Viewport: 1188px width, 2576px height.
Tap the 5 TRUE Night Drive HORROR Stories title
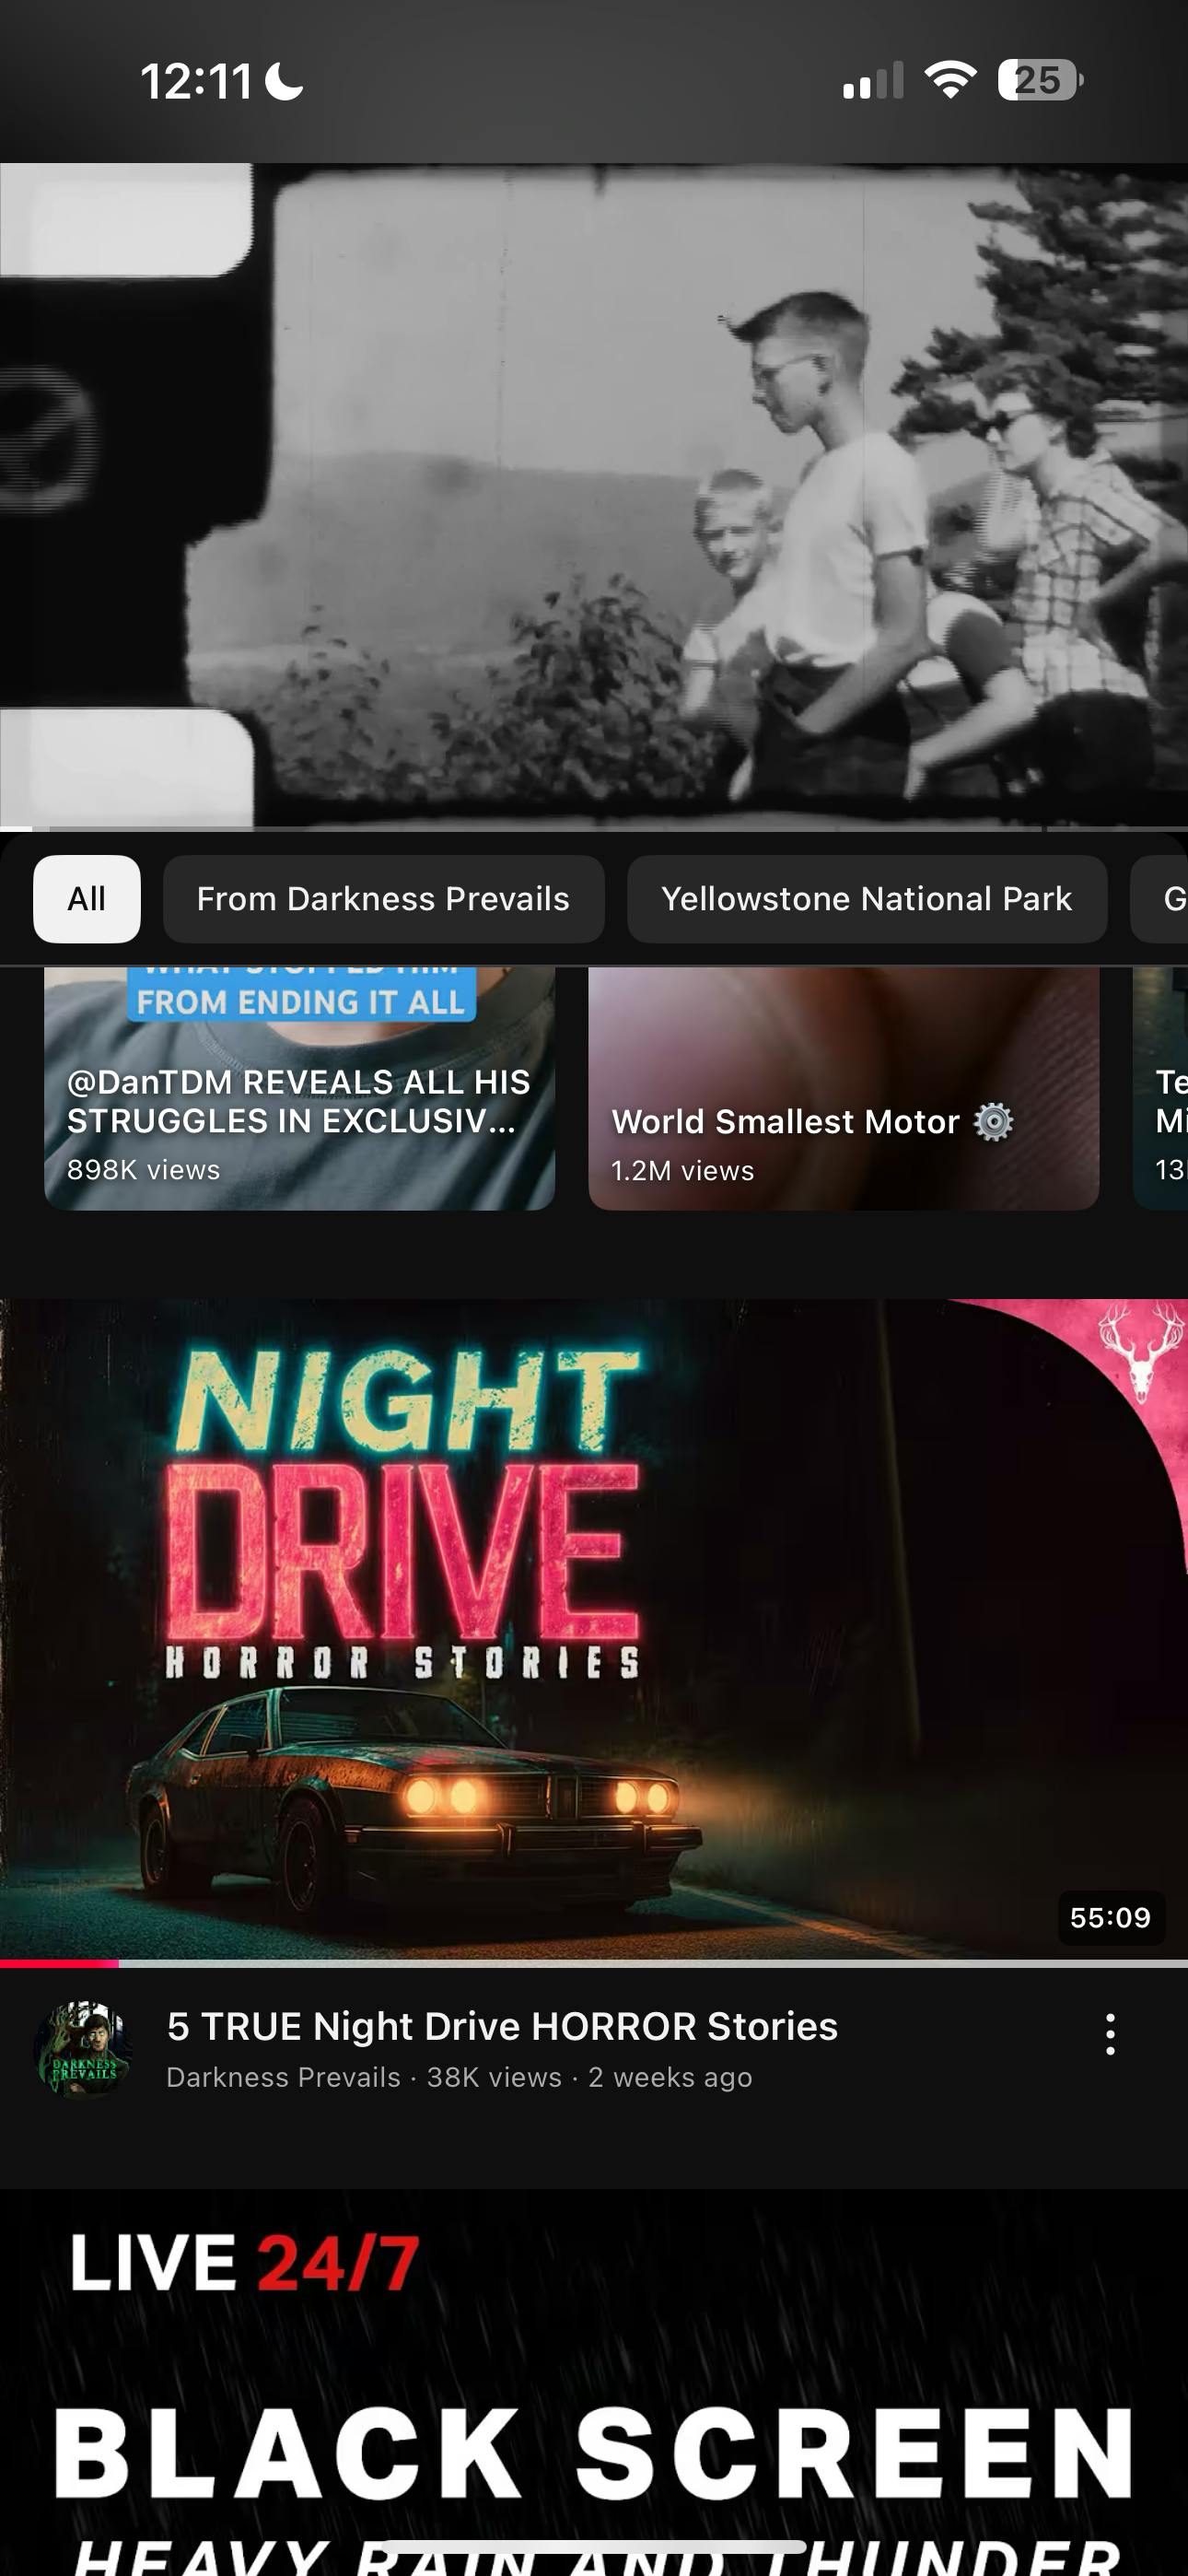pos(502,2026)
